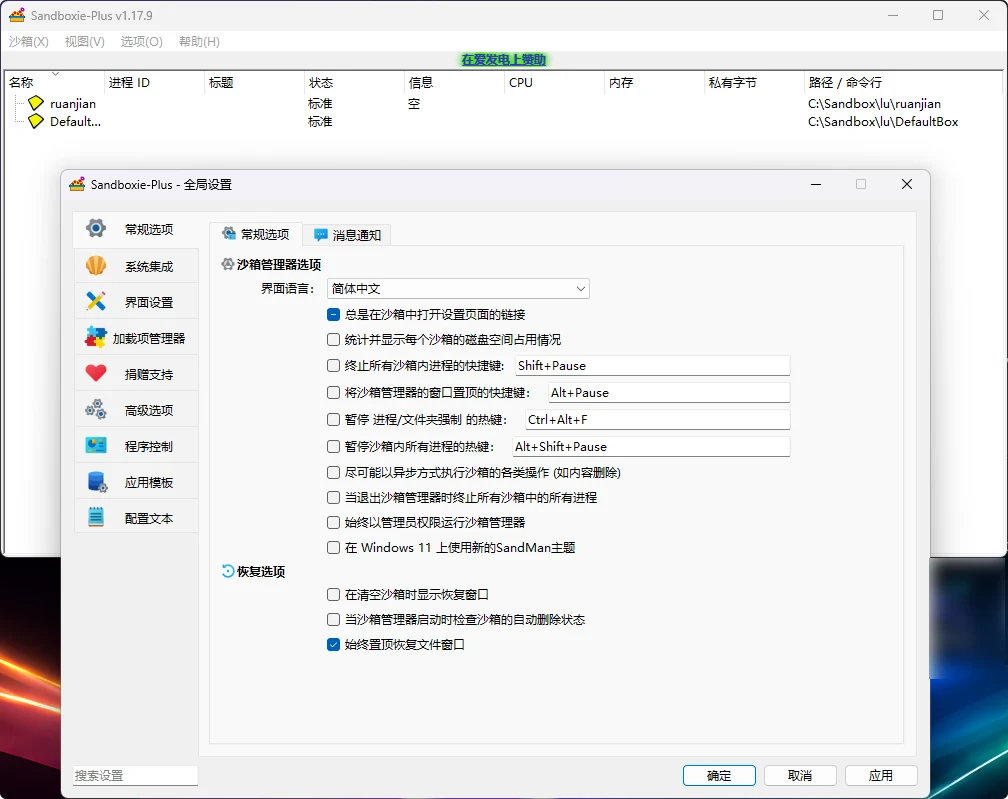The width and height of the screenshot is (1008, 799).
Task: Click the 应用 button
Action: click(881, 775)
